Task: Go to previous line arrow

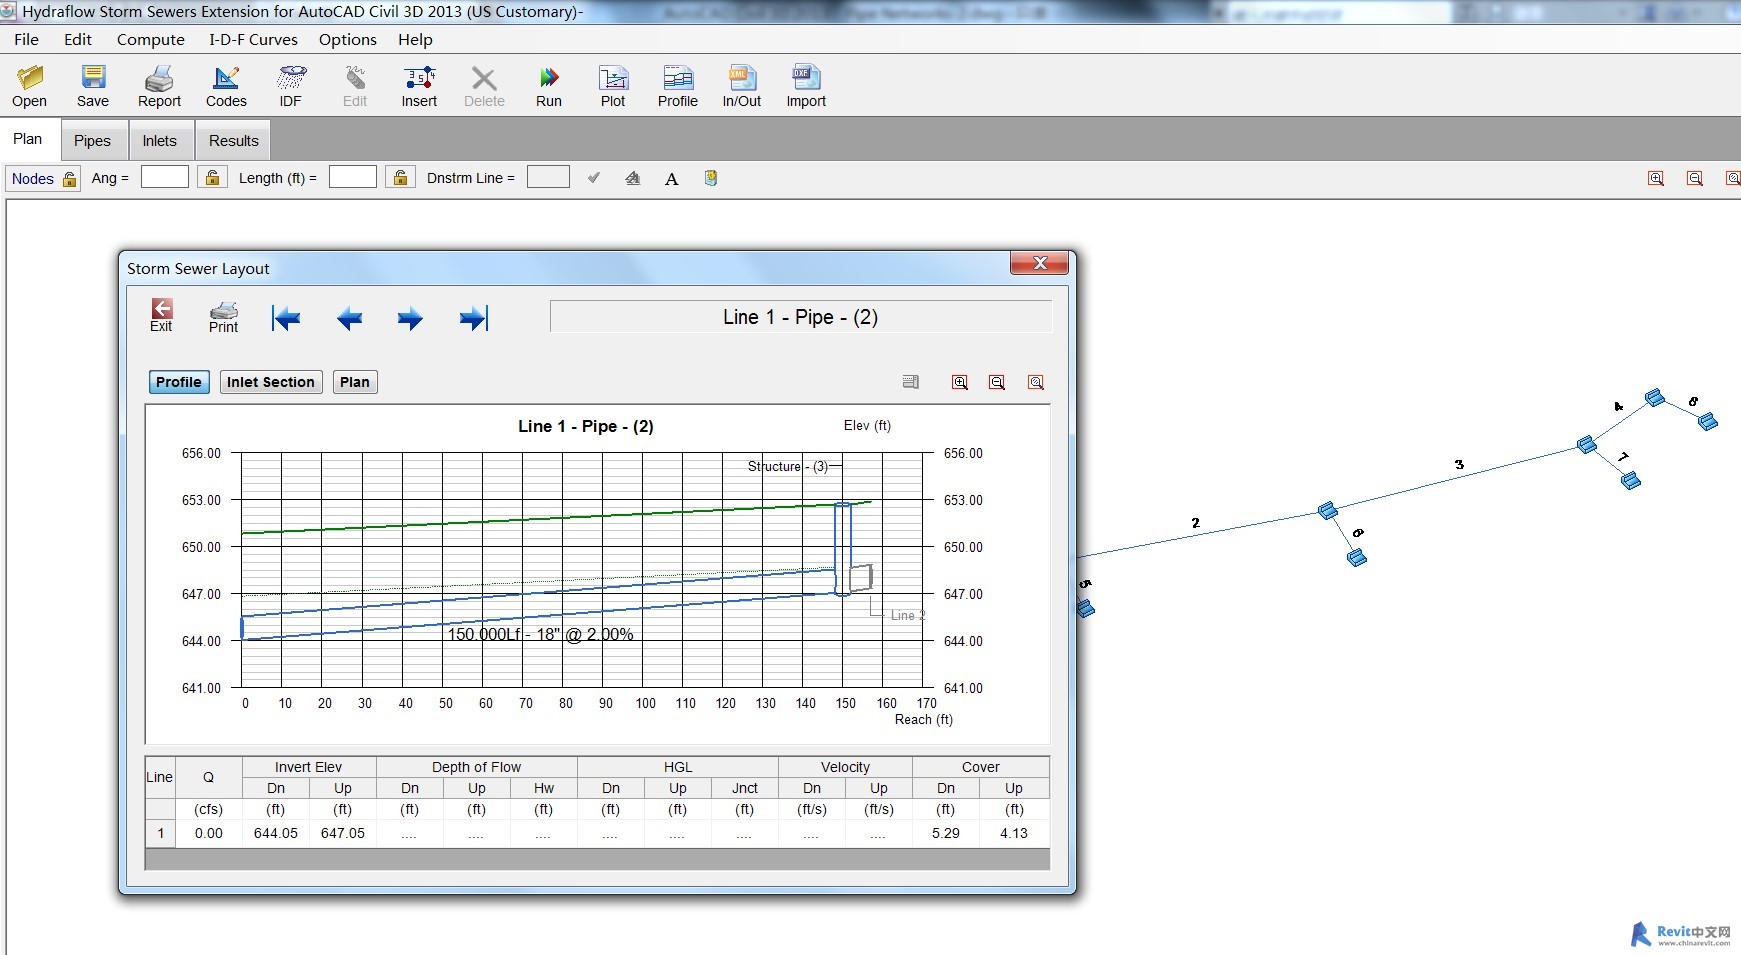Action: [349, 319]
